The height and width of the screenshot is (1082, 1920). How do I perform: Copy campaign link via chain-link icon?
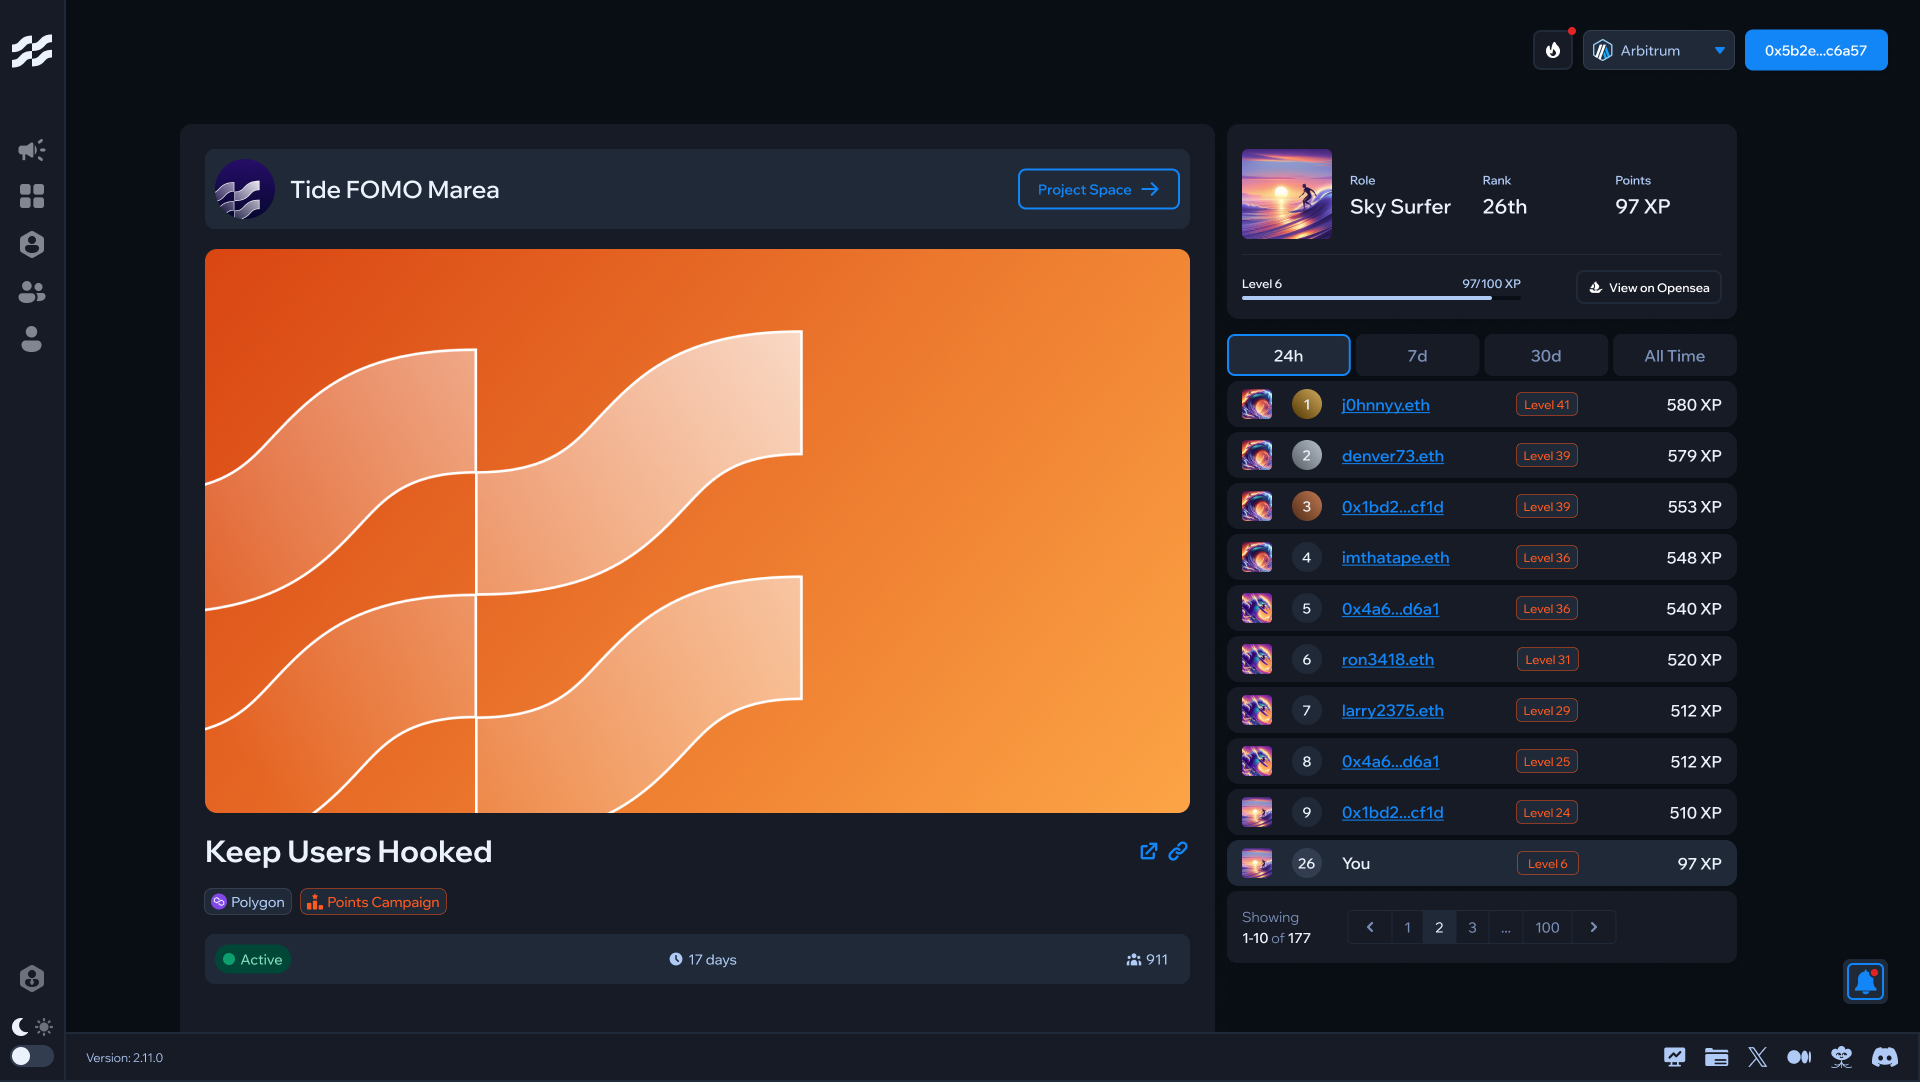(1178, 851)
